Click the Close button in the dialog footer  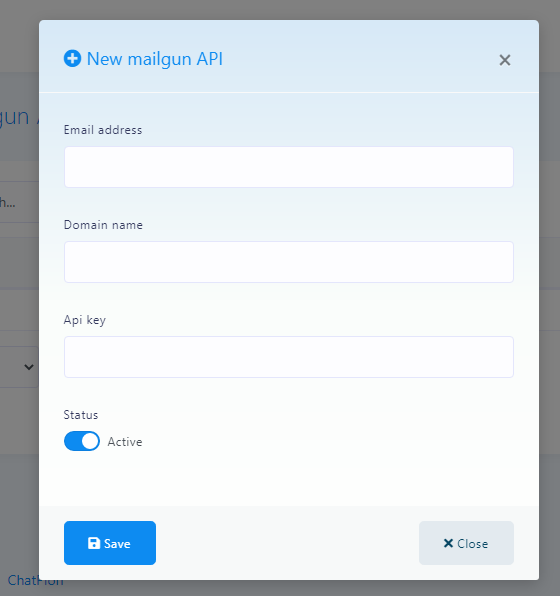click(466, 543)
